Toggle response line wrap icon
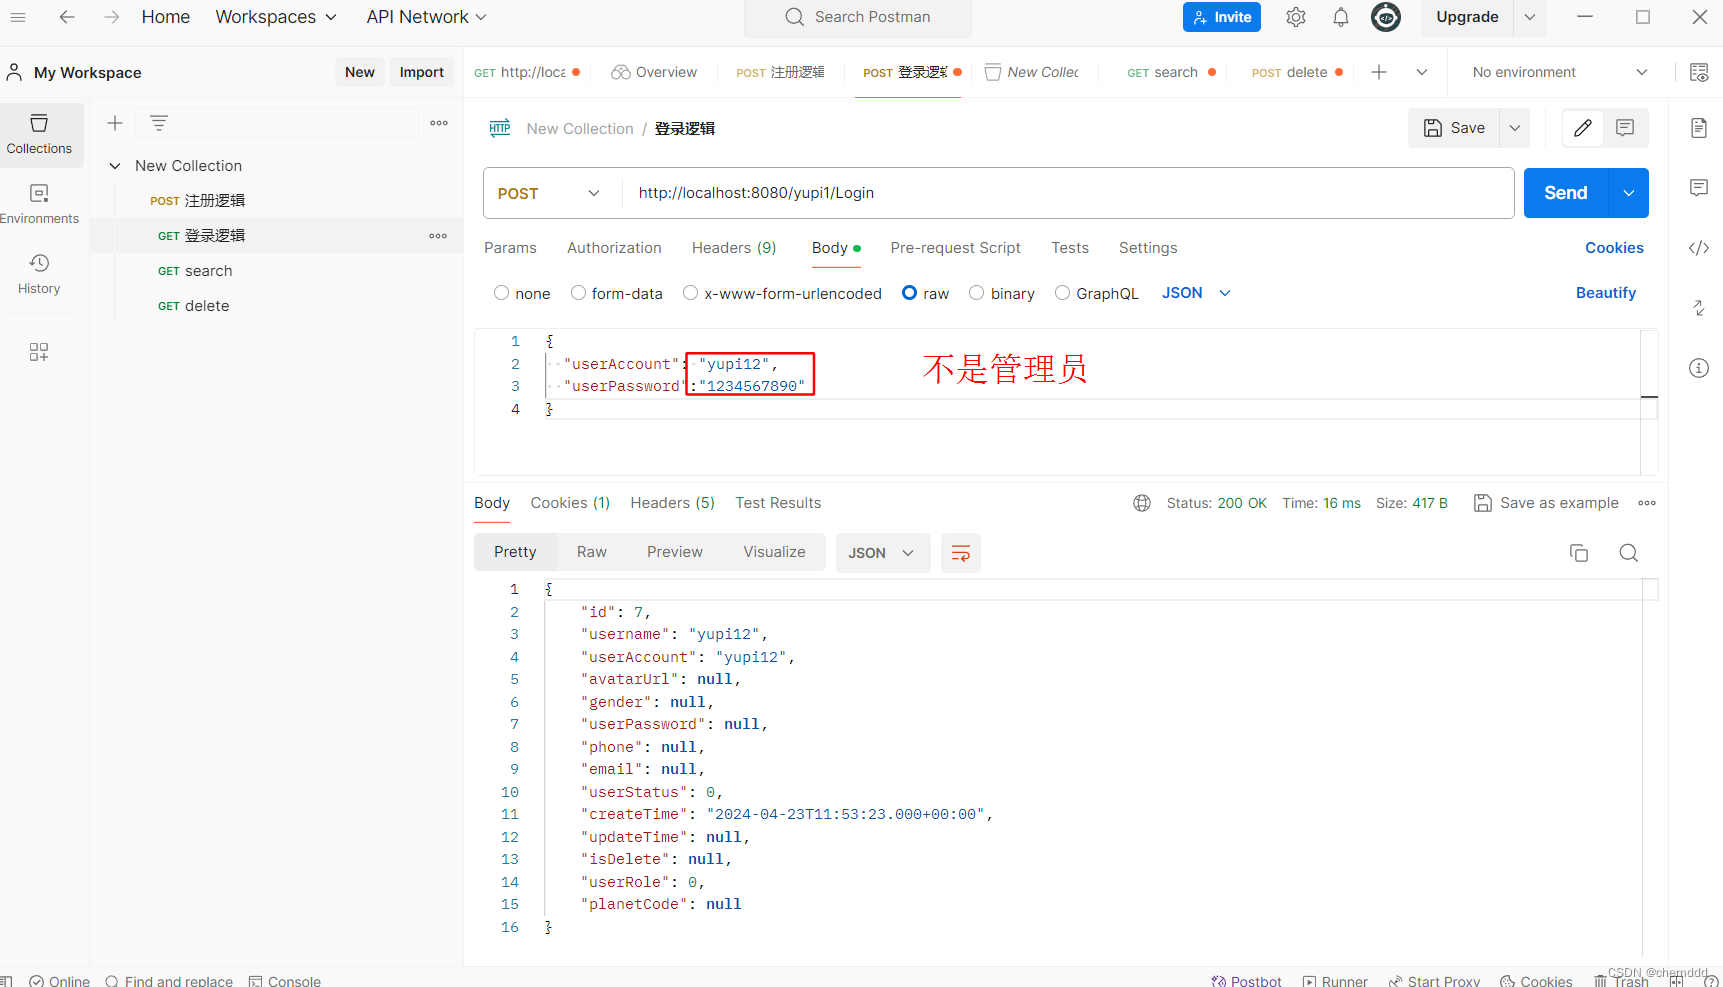The height and width of the screenshot is (987, 1723). pos(961,553)
